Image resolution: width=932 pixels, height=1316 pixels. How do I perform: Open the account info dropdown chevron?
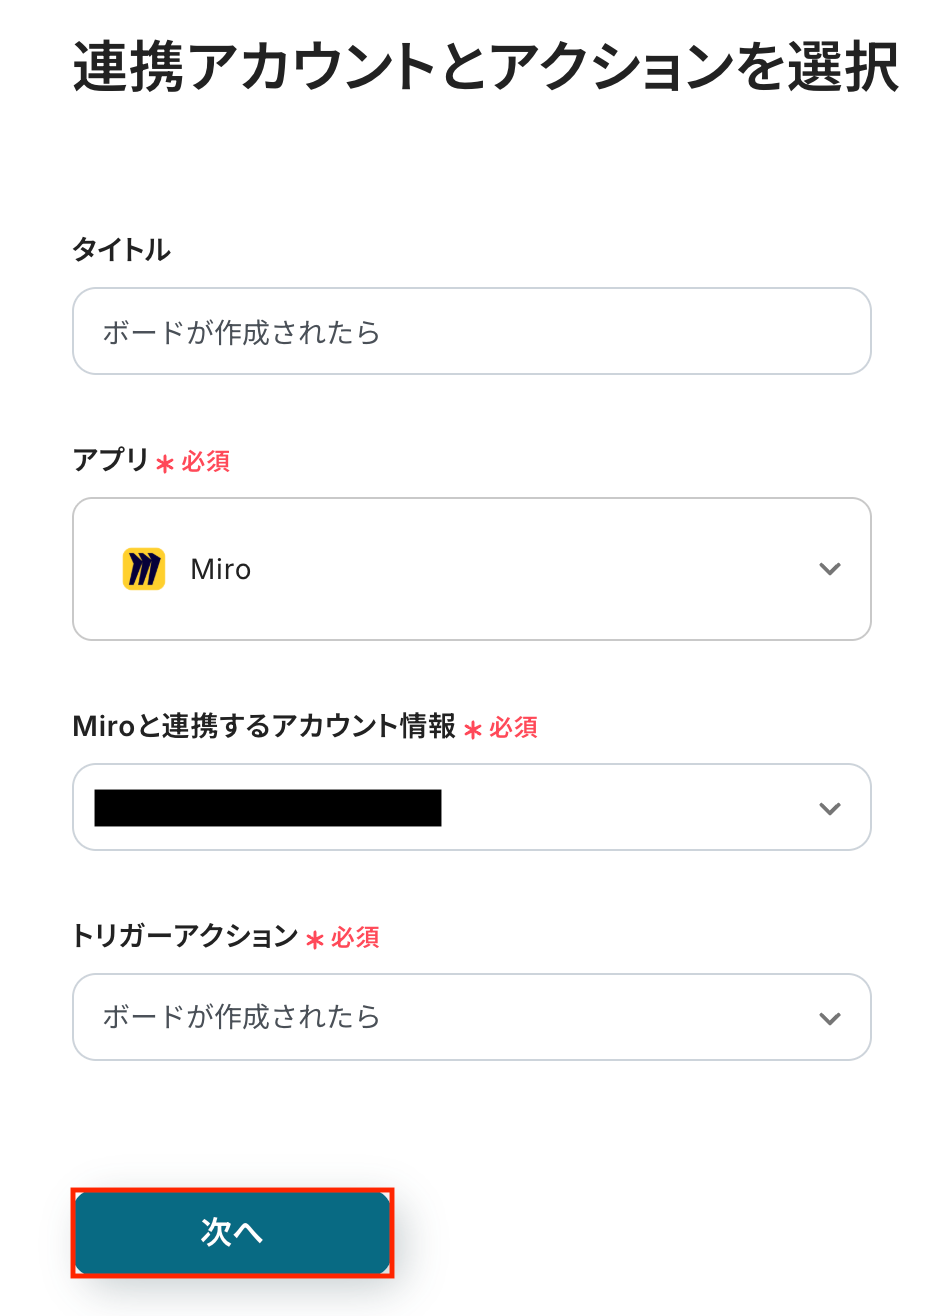click(x=829, y=808)
